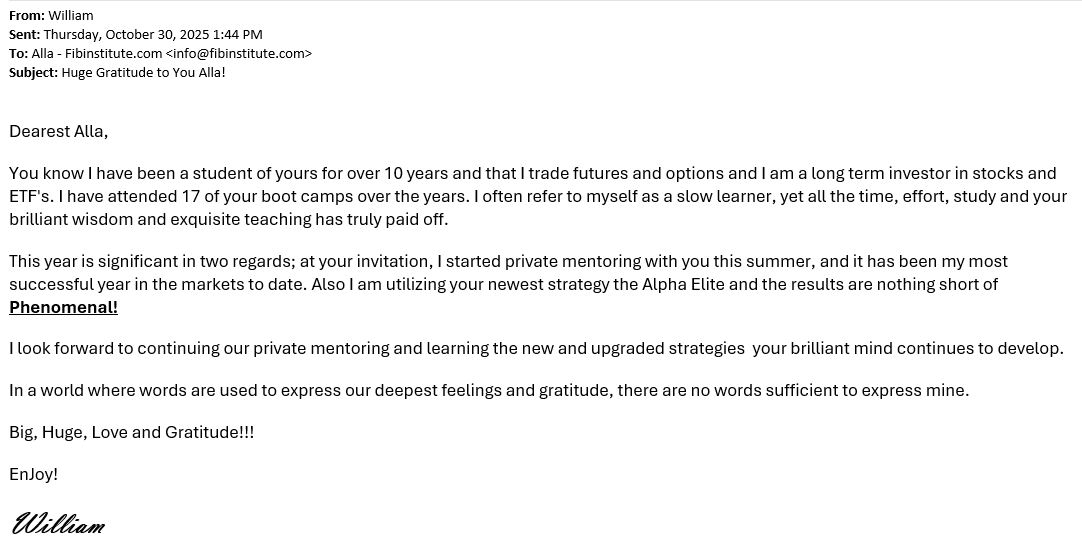
Task: Click the bold From: label
Action: 25,16
